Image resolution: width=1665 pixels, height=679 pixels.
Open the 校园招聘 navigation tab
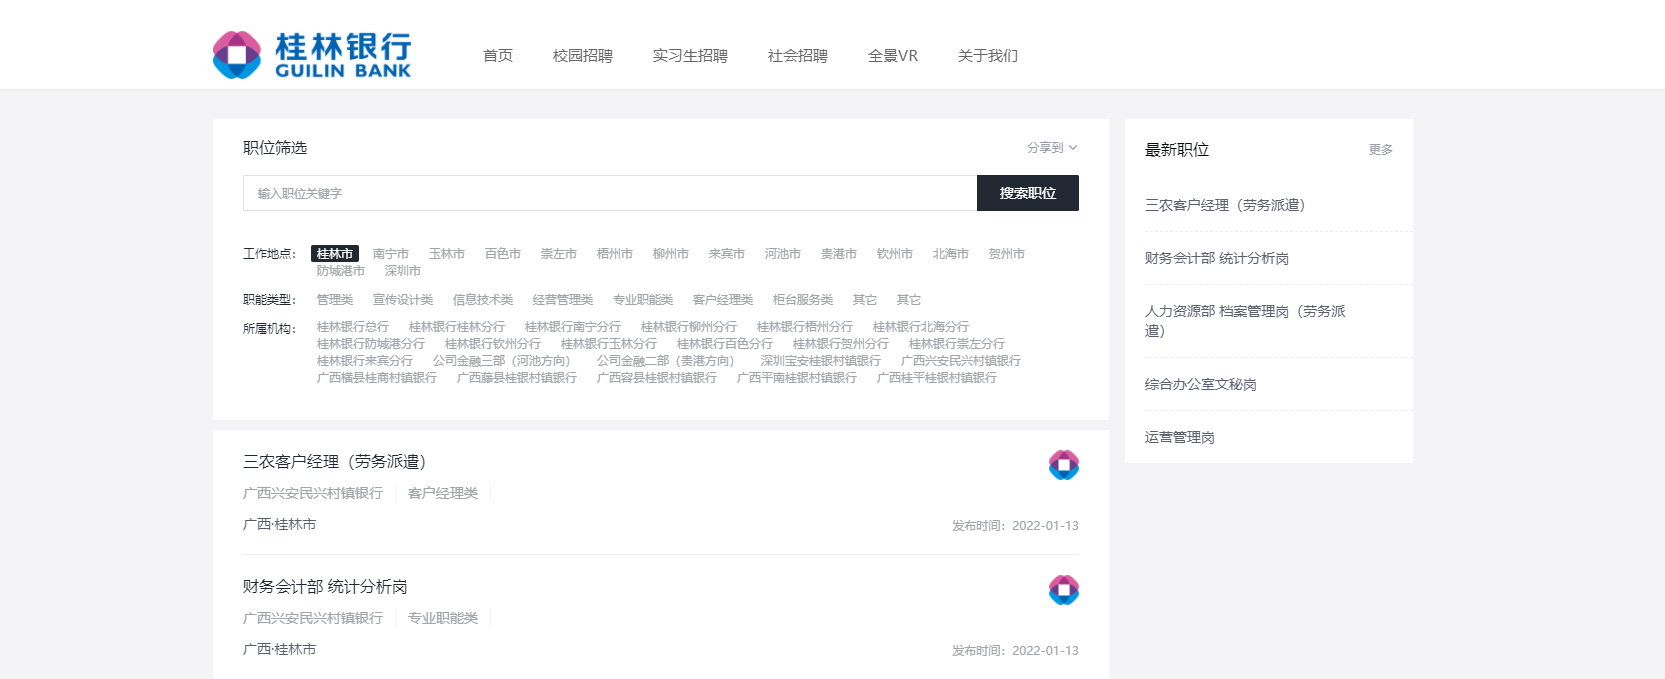click(x=582, y=56)
